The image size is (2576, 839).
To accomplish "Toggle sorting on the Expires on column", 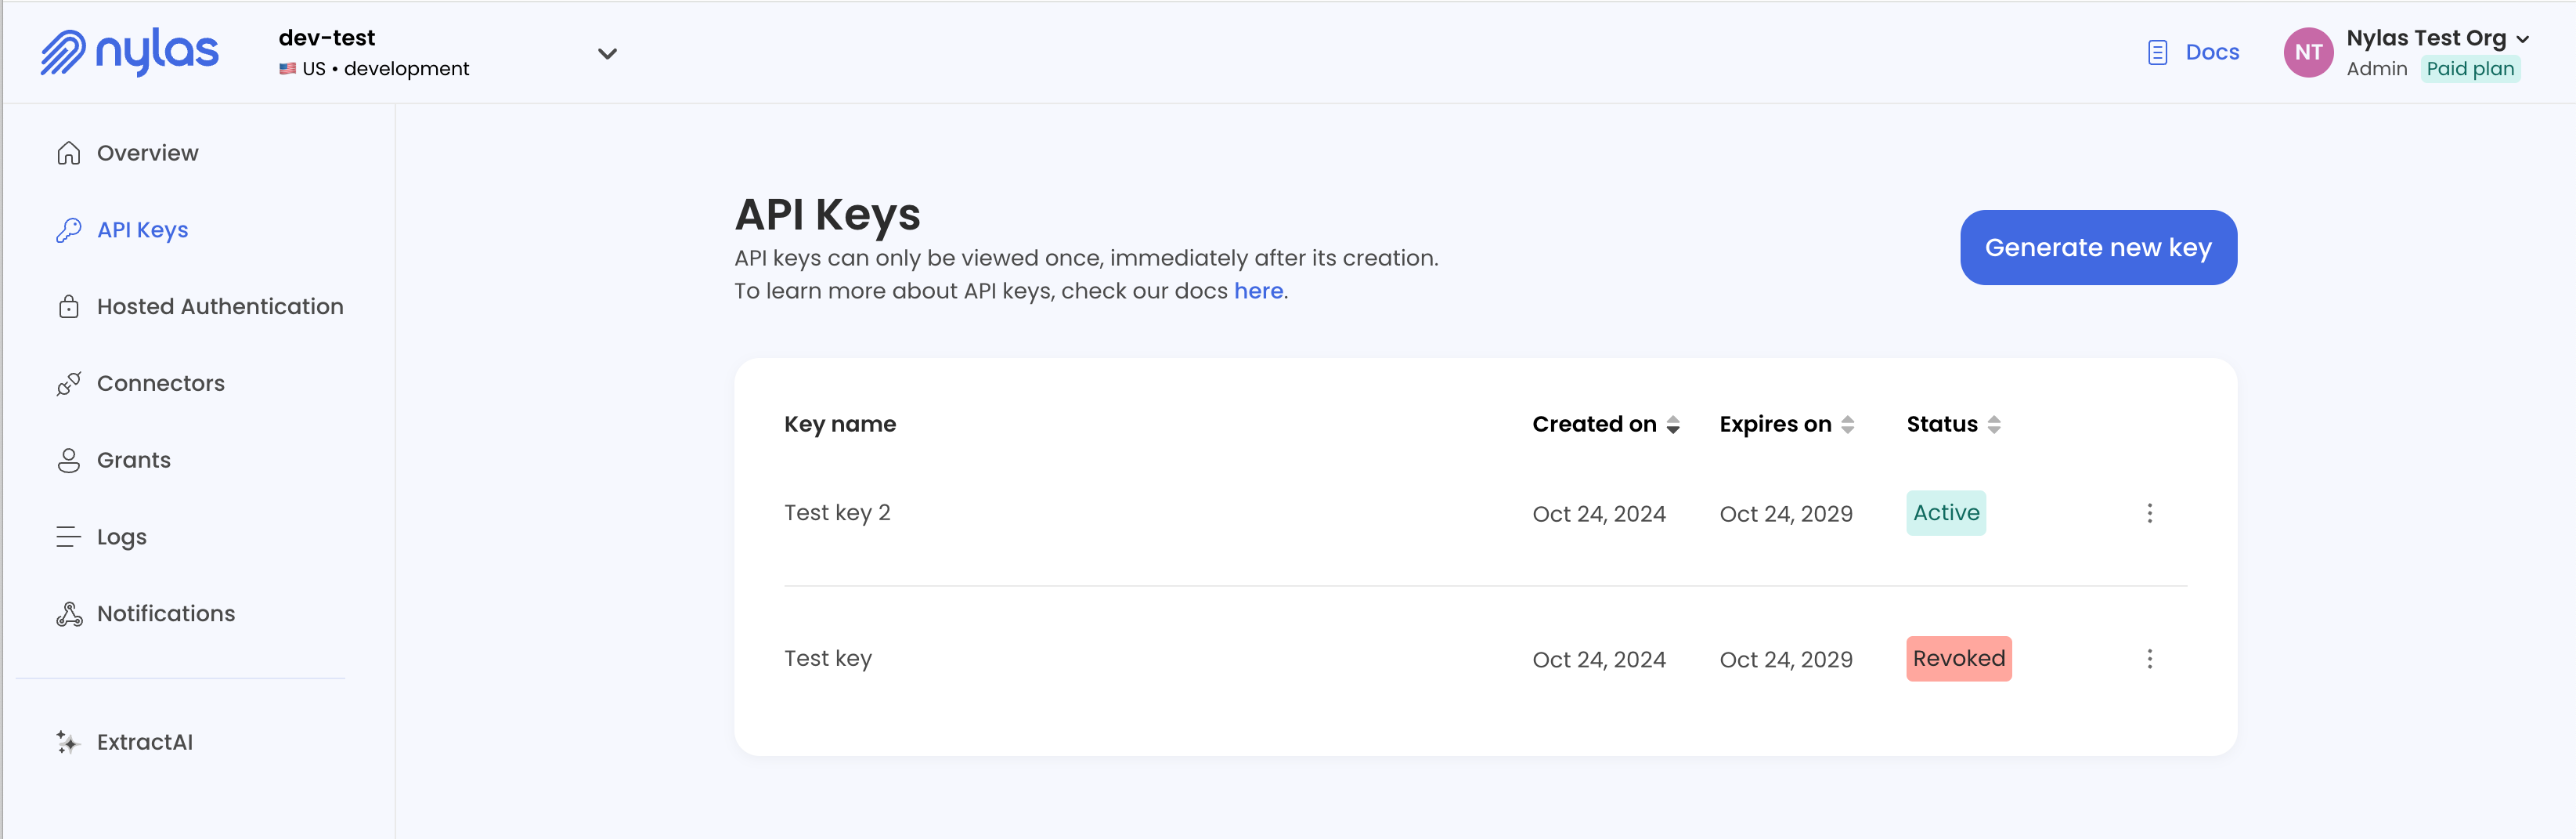I will pos(1847,424).
